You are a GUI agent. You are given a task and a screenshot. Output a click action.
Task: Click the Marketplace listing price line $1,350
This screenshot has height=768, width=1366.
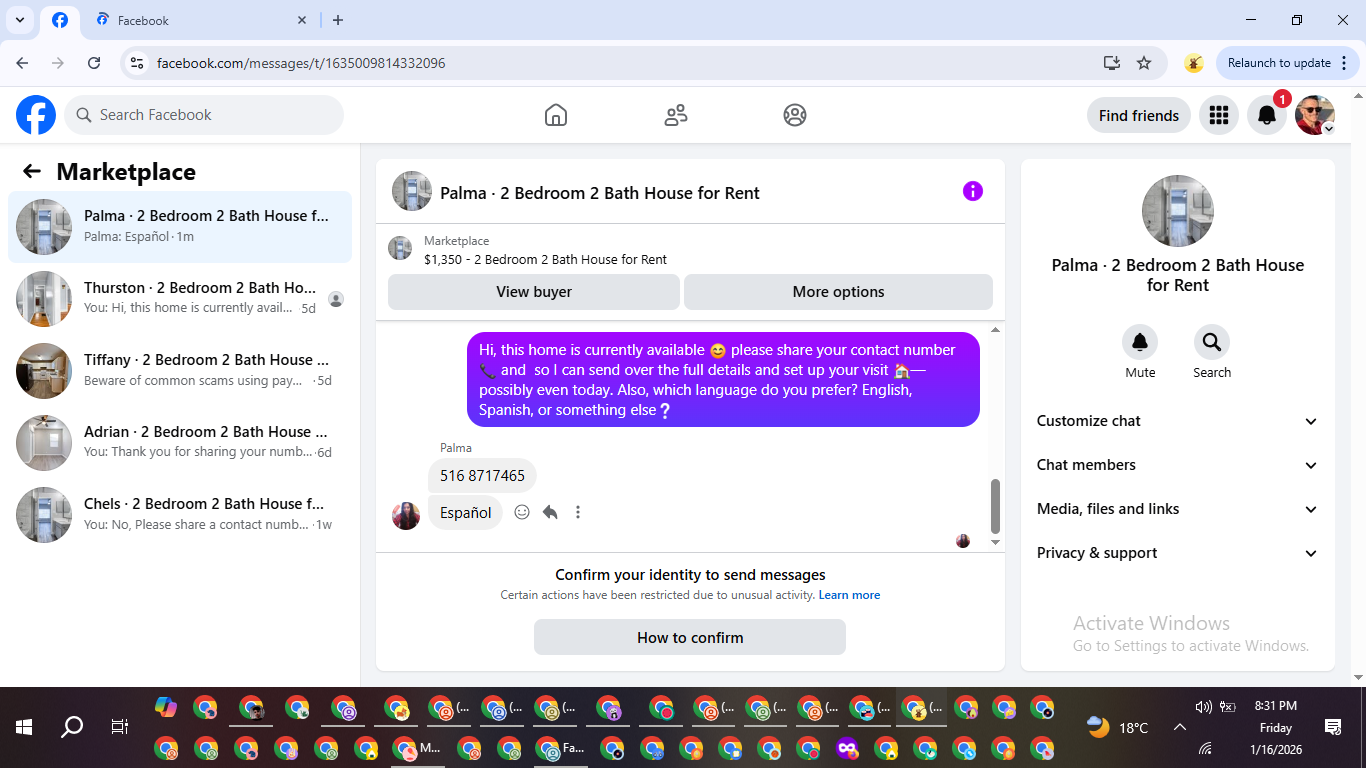point(545,259)
